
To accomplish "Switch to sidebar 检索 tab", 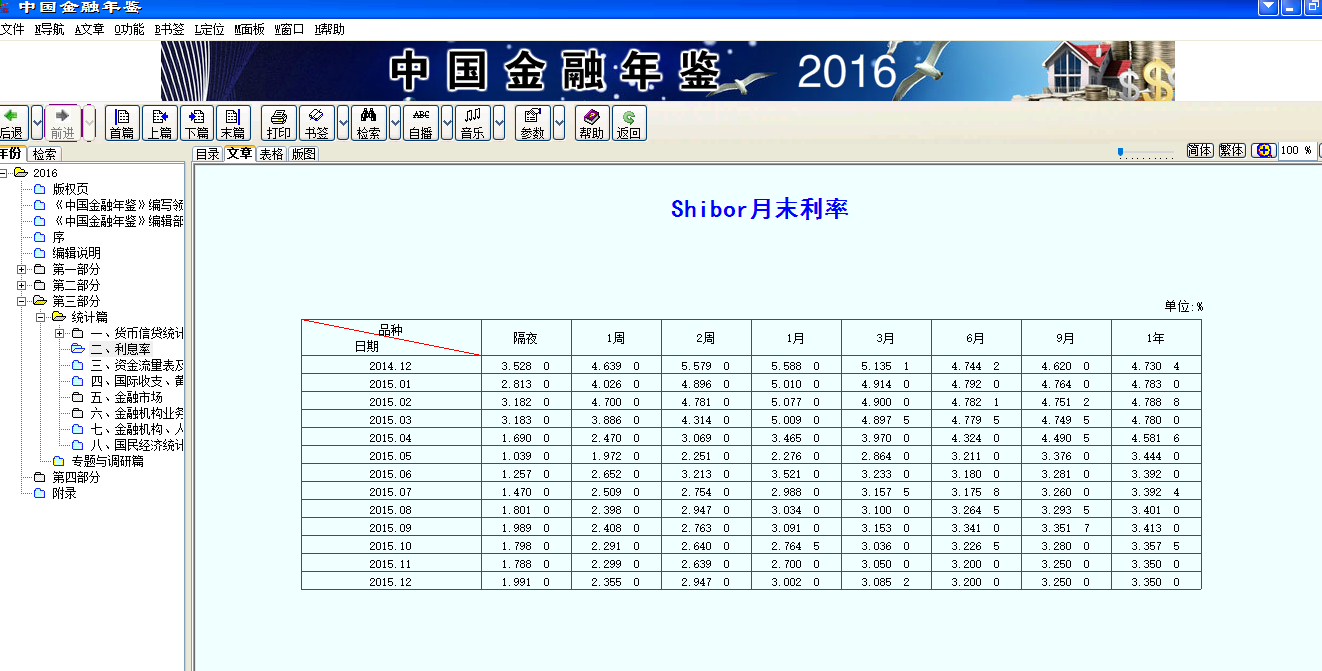I will 44,154.
